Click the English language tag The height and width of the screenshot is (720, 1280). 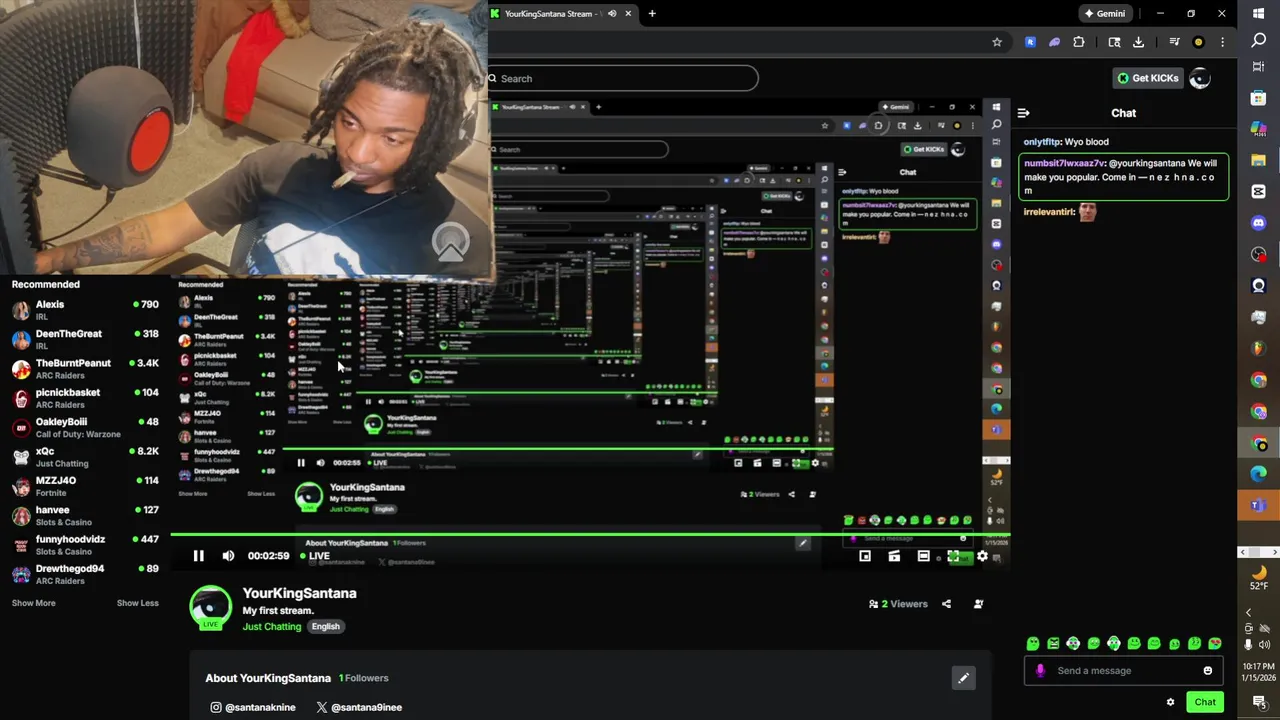pyautogui.click(x=325, y=627)
